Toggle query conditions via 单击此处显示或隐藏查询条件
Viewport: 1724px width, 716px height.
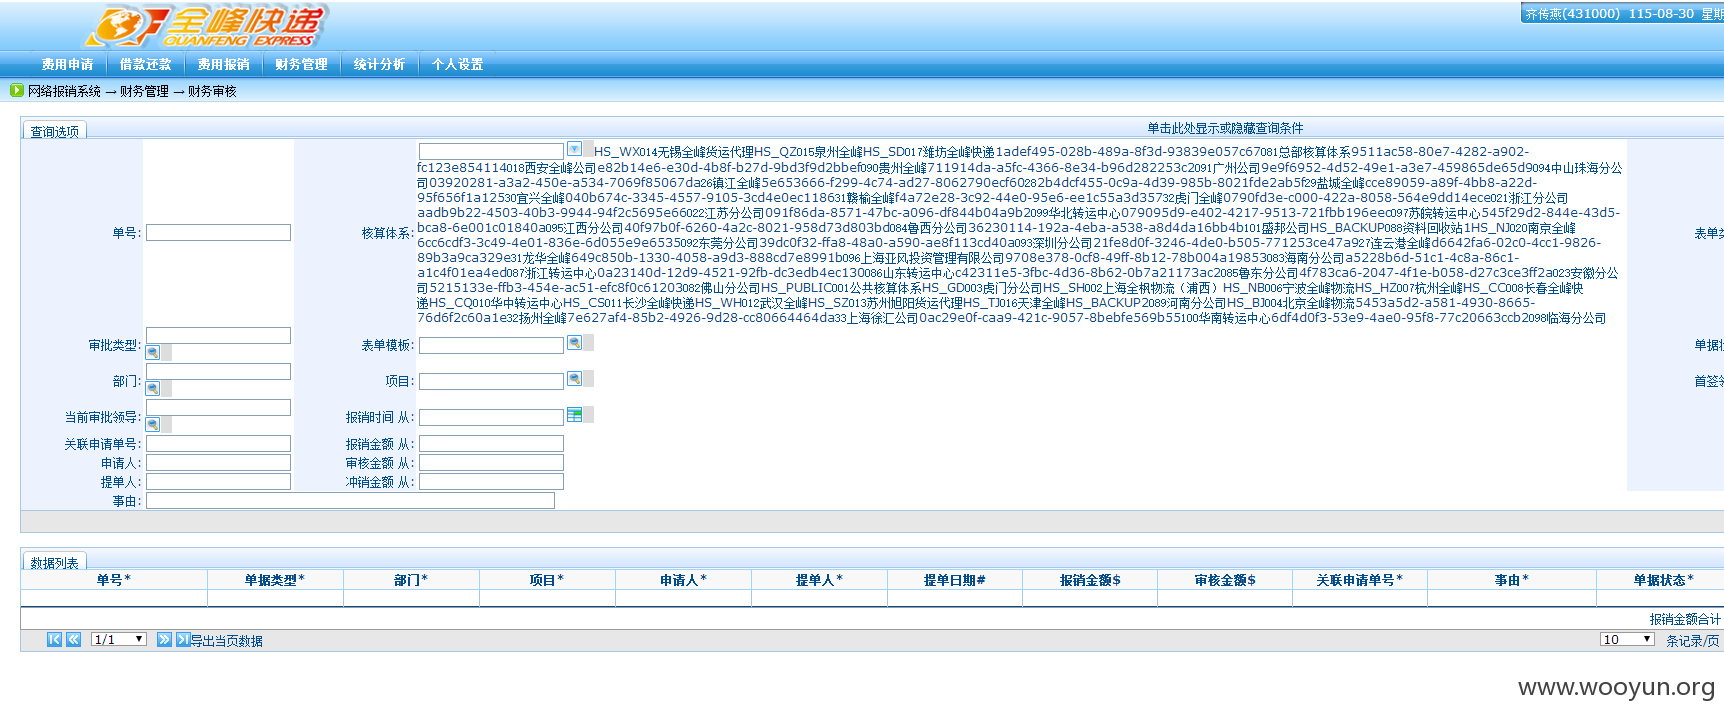coord(1225,128)
